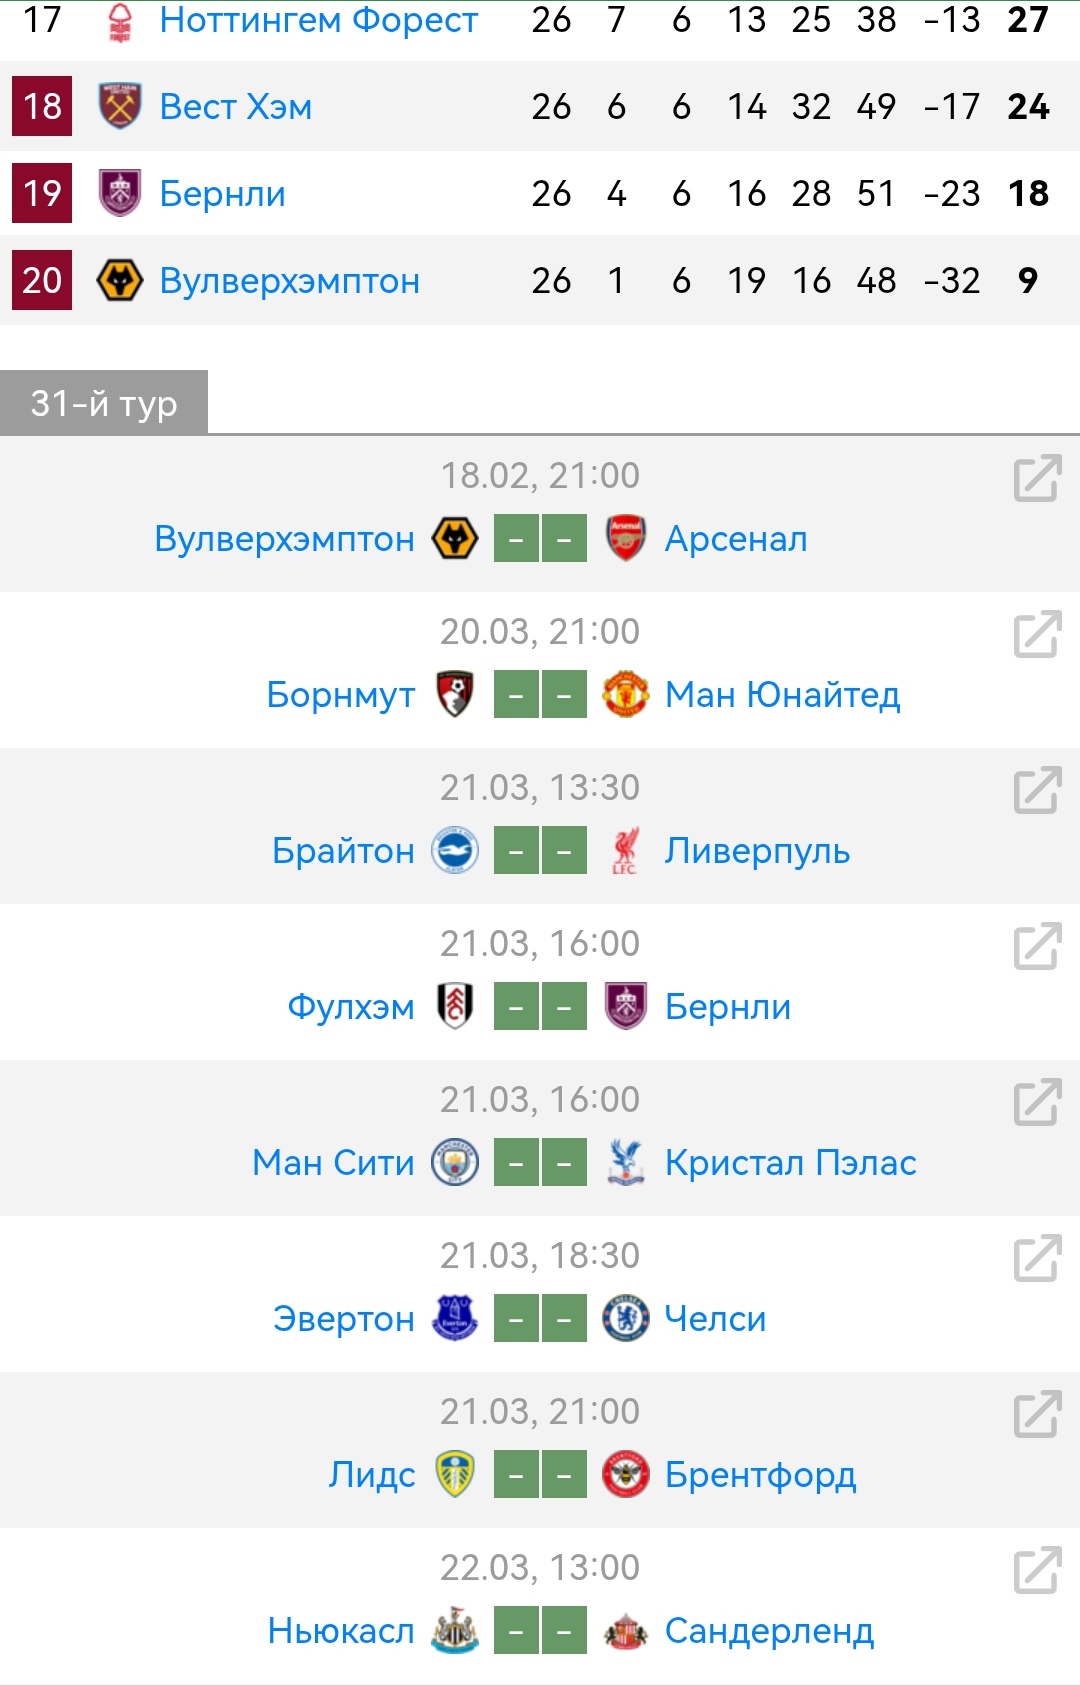Open external link for Everton–Chelsea match
Viewport: 1080px width, 1685px height.
pyautogui.click(x=1036, y=1259)
